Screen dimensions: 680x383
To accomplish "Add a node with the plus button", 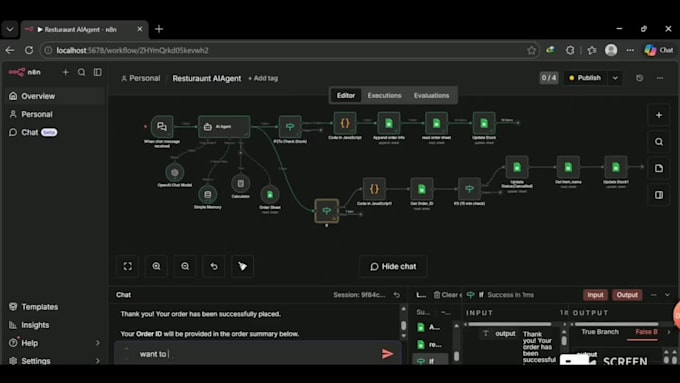I will pyautogui.click(x=659, y=115).
